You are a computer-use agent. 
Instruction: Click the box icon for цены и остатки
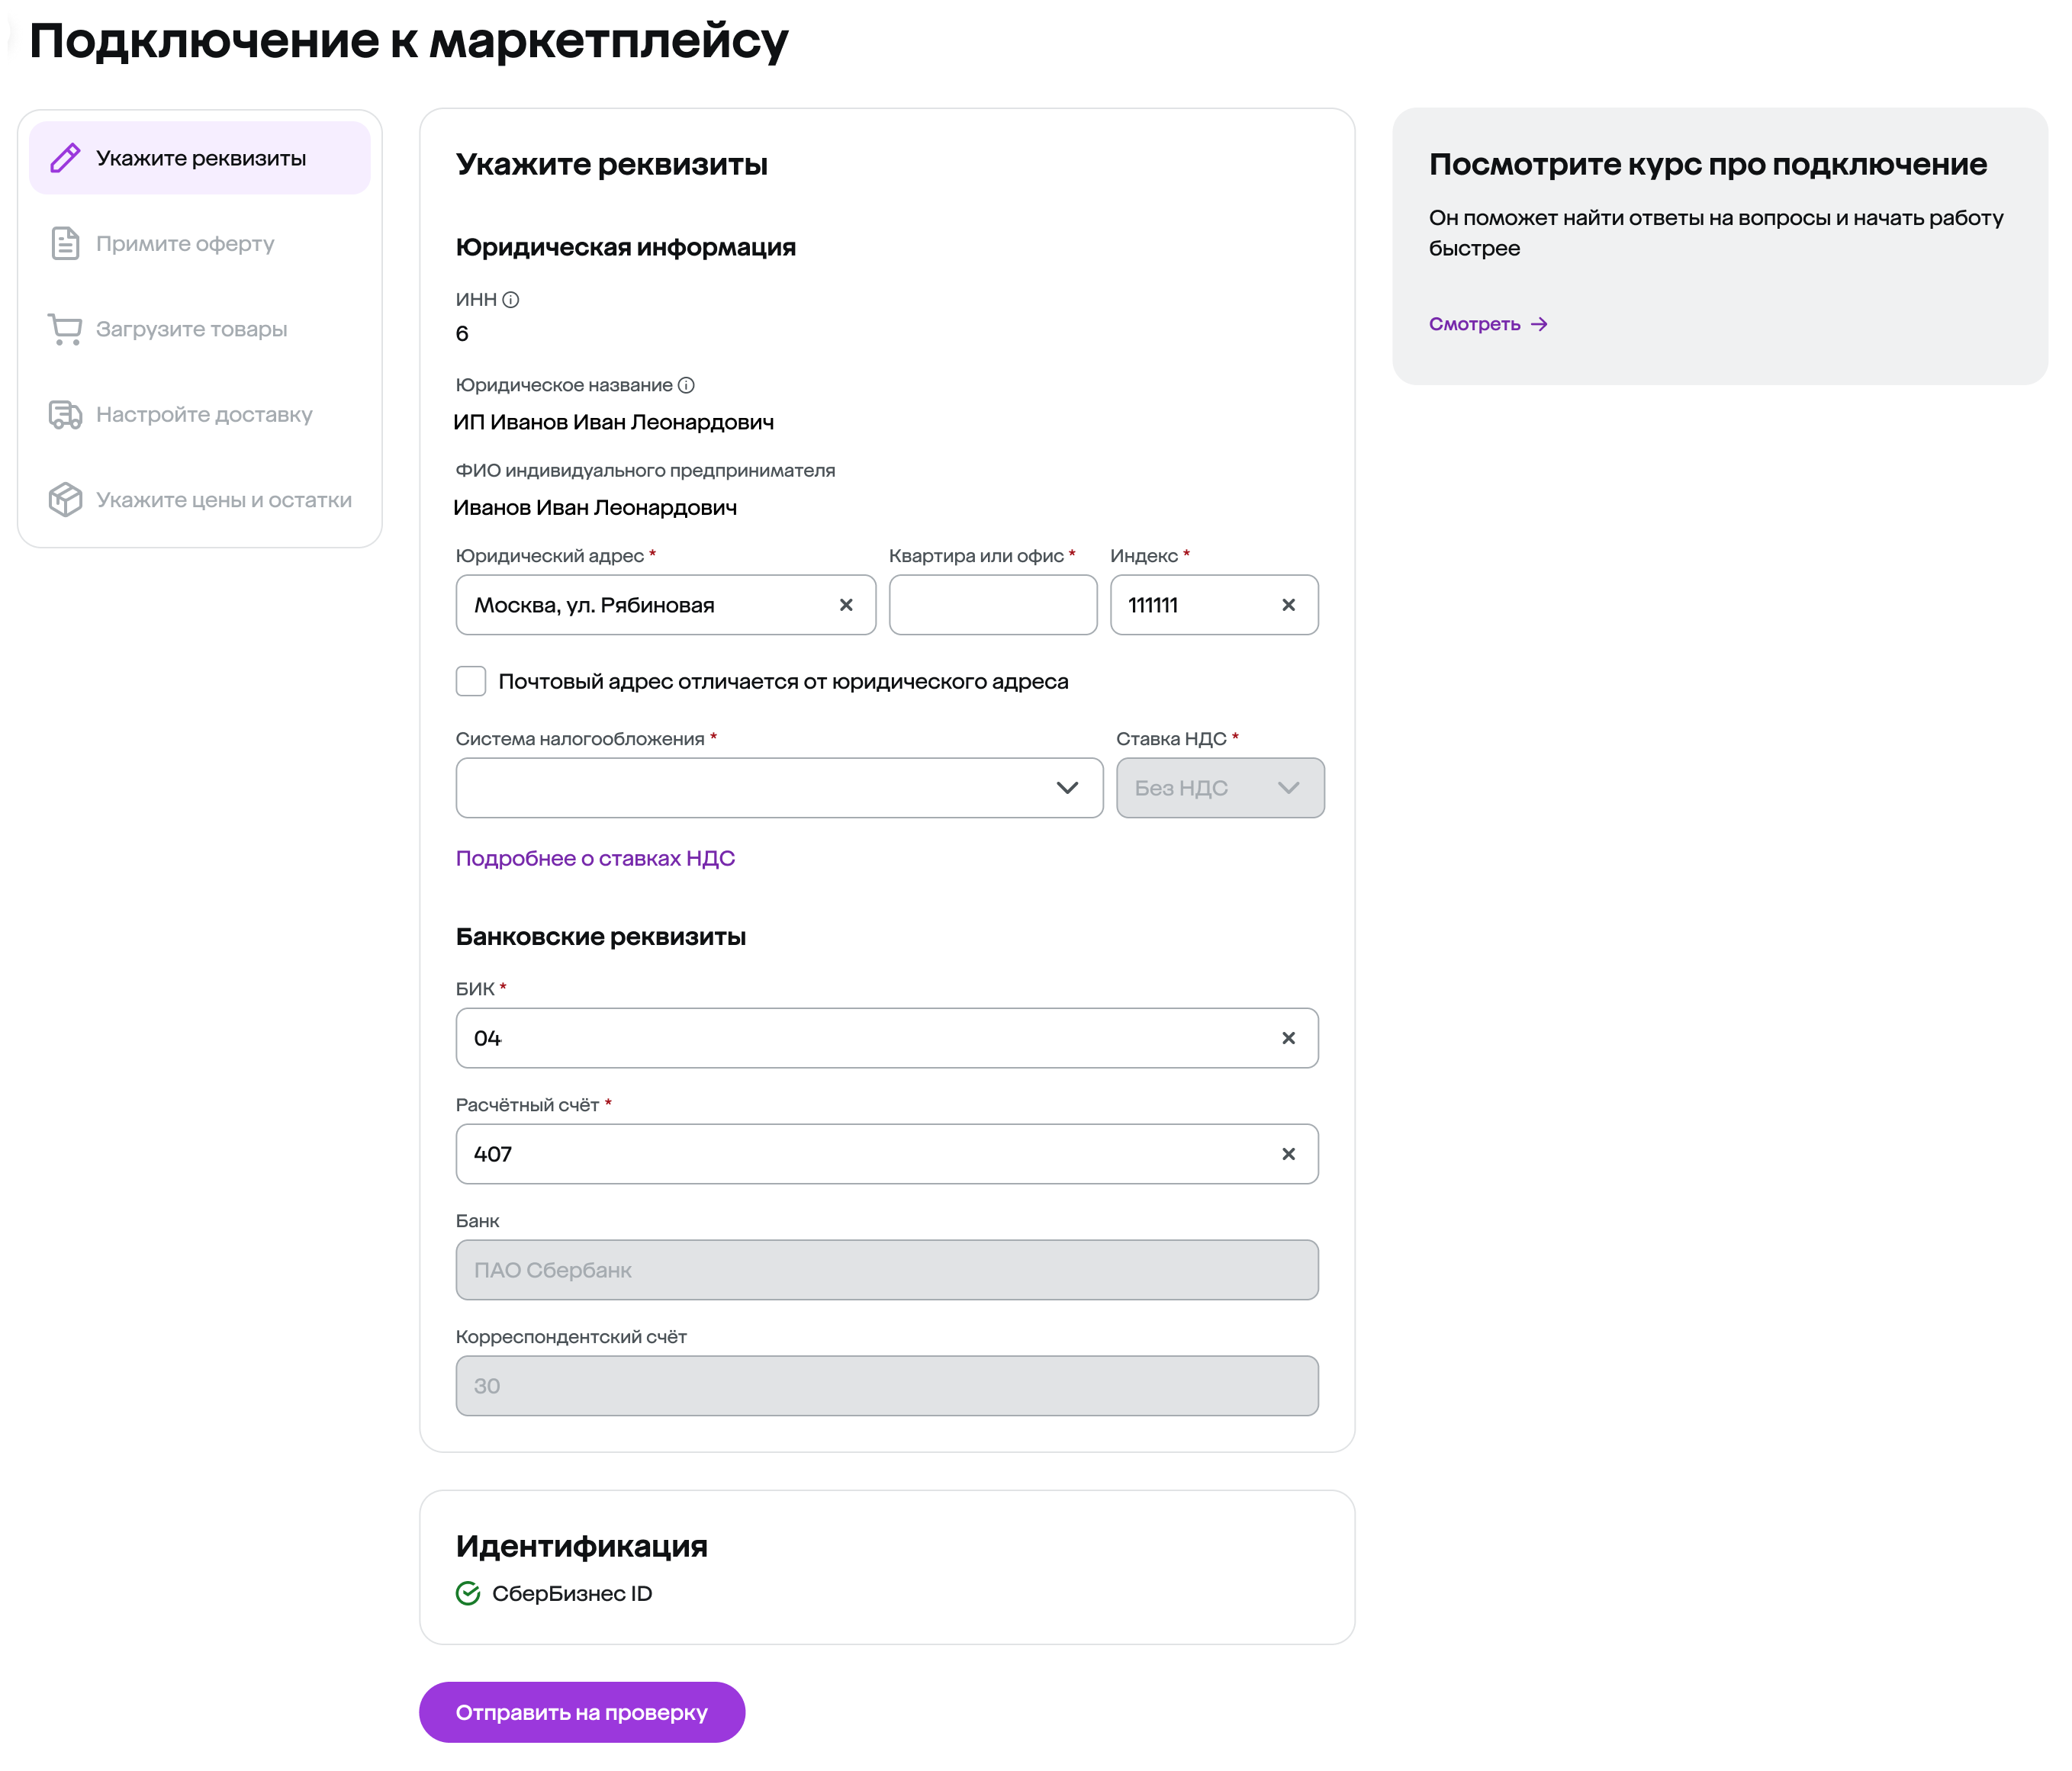pos(65,499)
